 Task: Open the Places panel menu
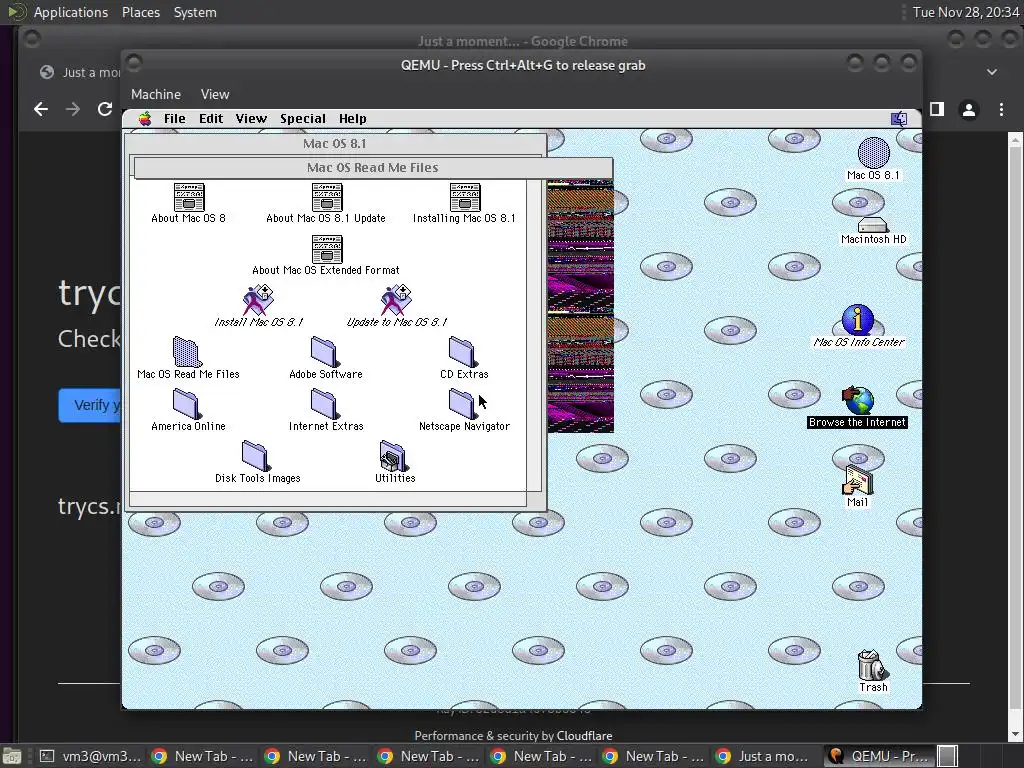tap(141, 12)
